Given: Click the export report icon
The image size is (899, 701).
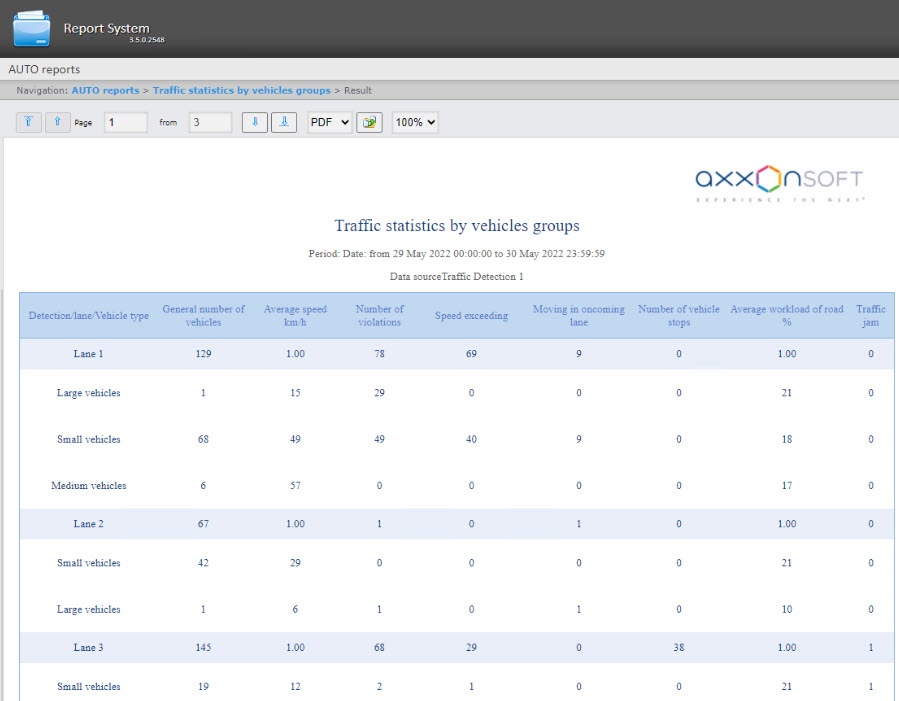Looking at the screenshot, I should pyautogui.click(x=369, y=122).
